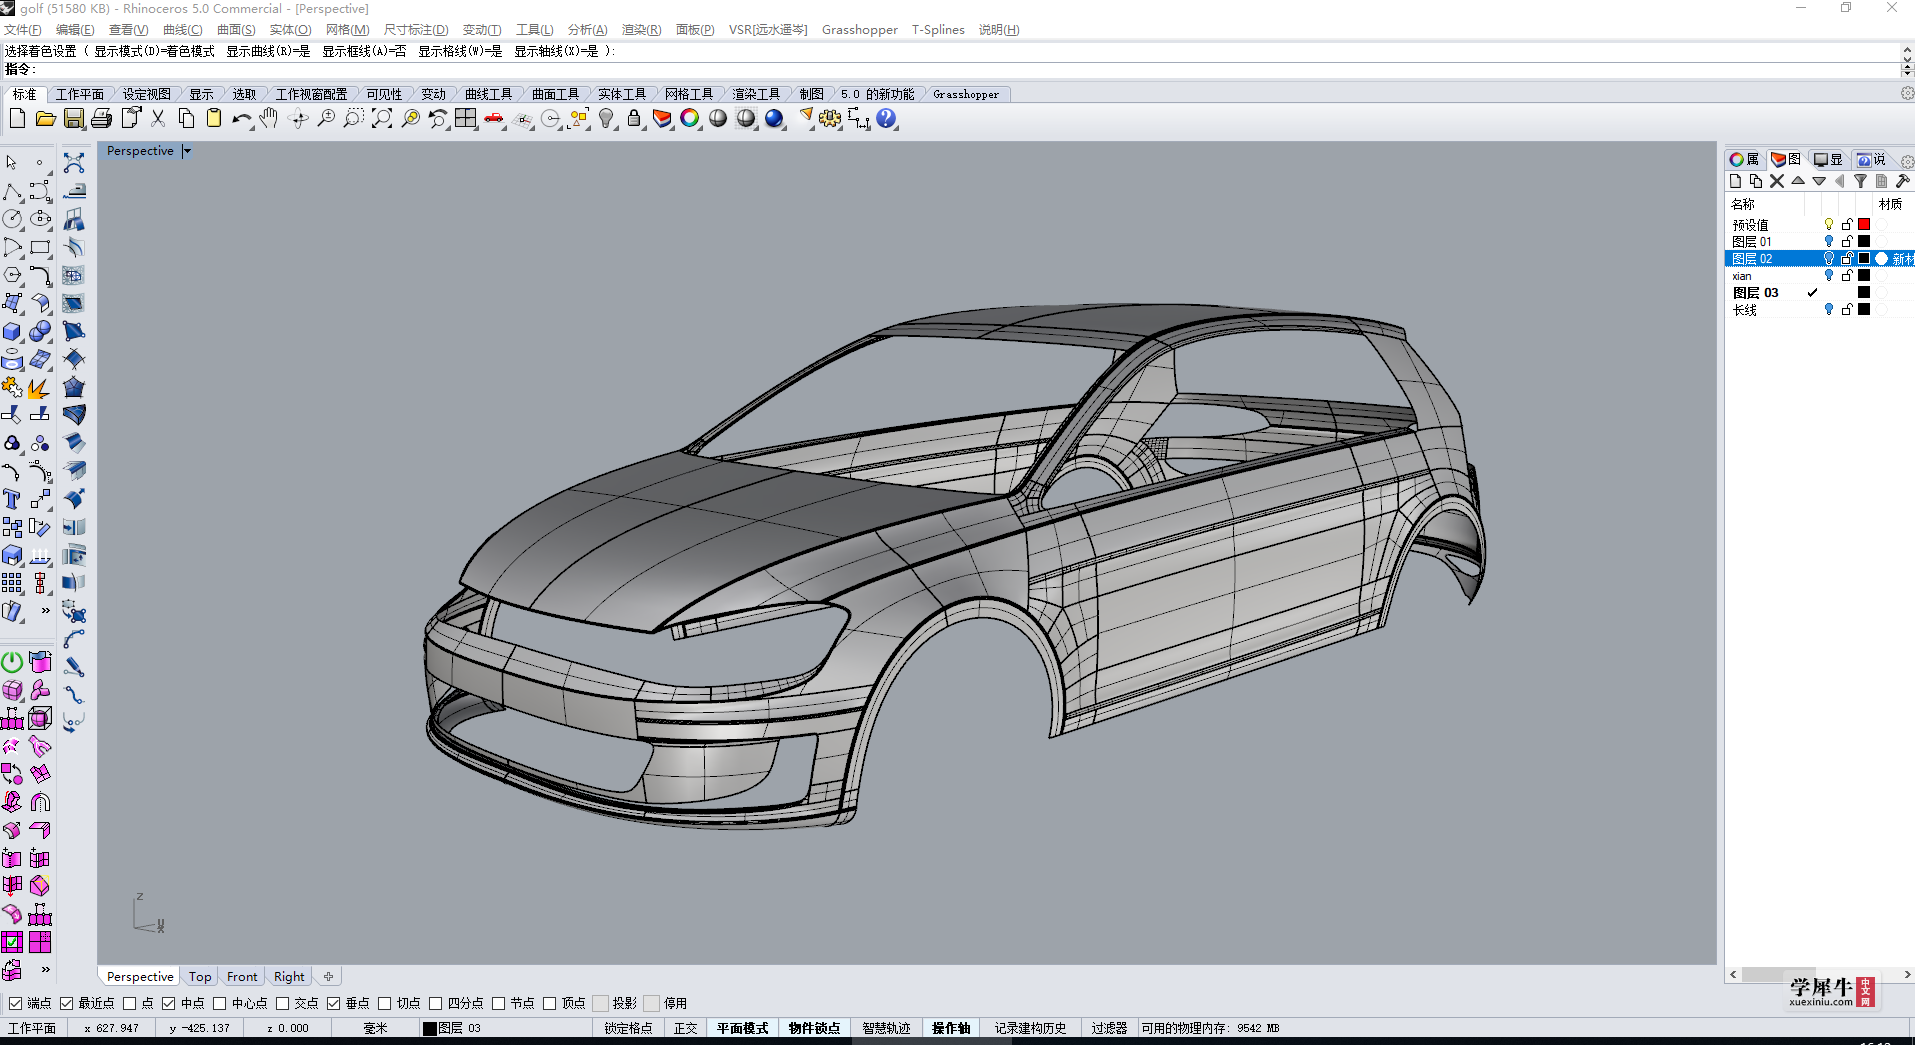Image resolution: width=1915 pixels, height=1045 pixels.
Task: Enable the 中心点 osnap checkbox
Action: (x=219, y=1003)
